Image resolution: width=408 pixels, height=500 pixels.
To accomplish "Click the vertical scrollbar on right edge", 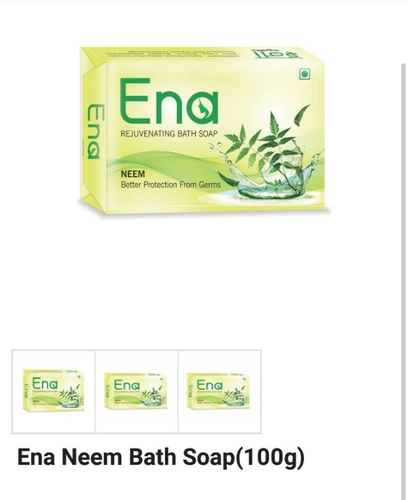I will click(404, 280).
